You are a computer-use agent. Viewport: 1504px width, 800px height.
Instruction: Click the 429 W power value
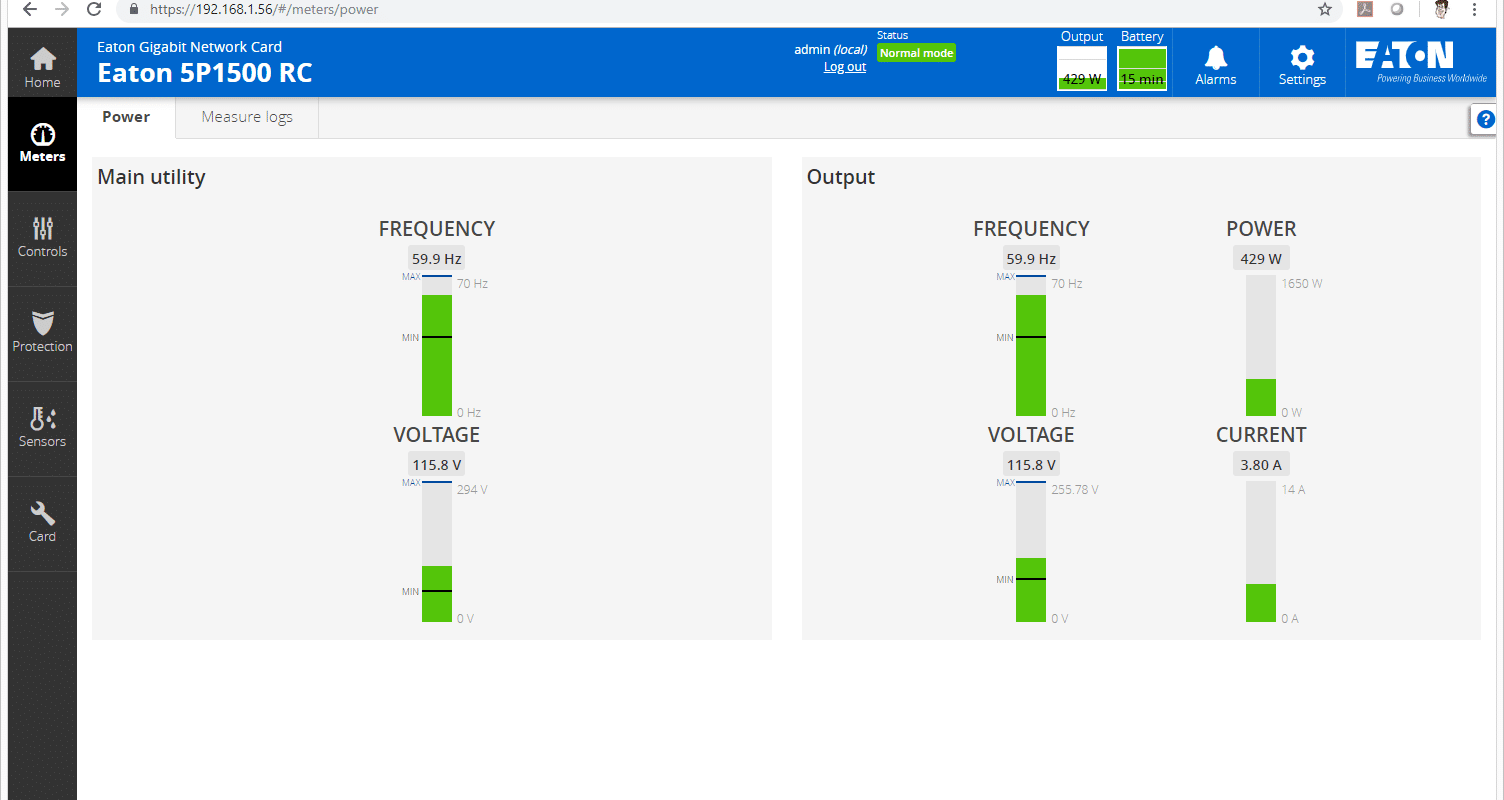[x=1261, y=259]
